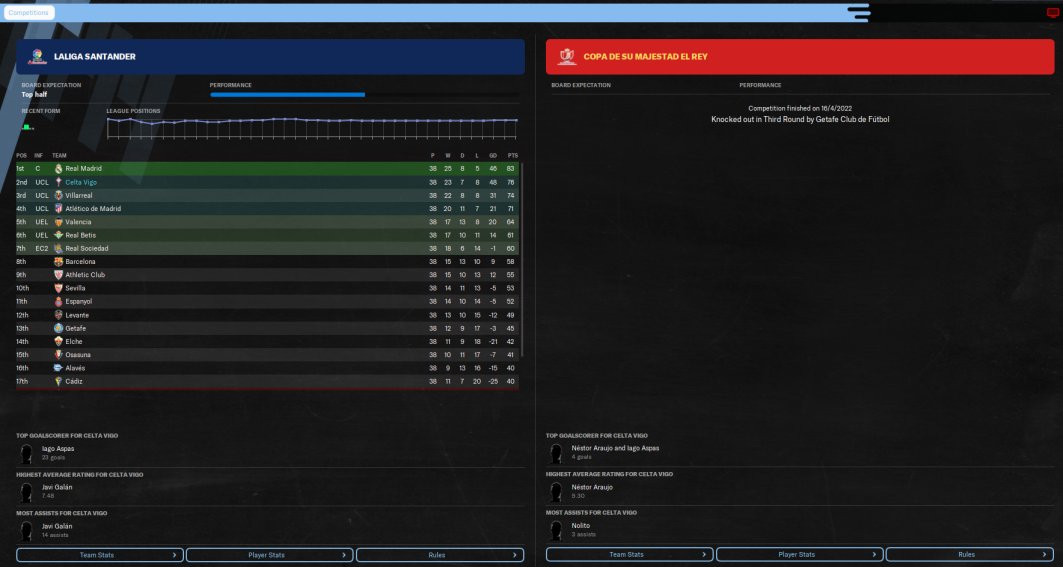1063x567 pixels.
Task: Open Copa del Rey Rules
Action: tap(969, 555)
